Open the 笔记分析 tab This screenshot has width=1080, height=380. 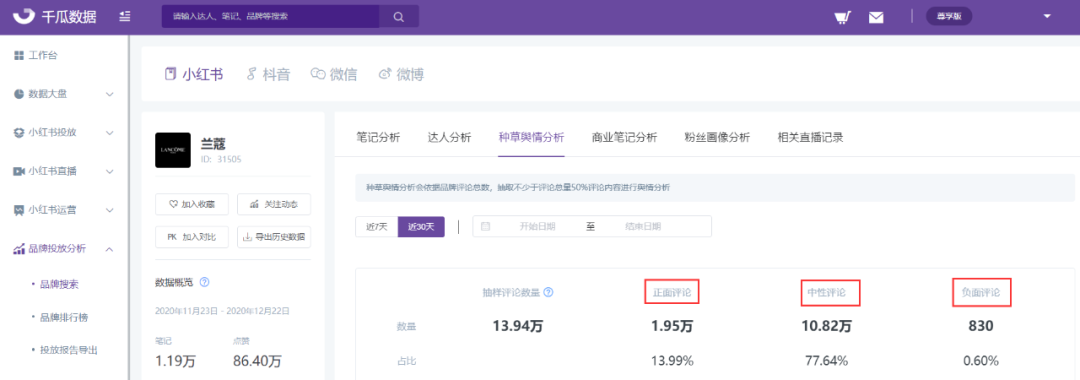click(x=378, y=137)
